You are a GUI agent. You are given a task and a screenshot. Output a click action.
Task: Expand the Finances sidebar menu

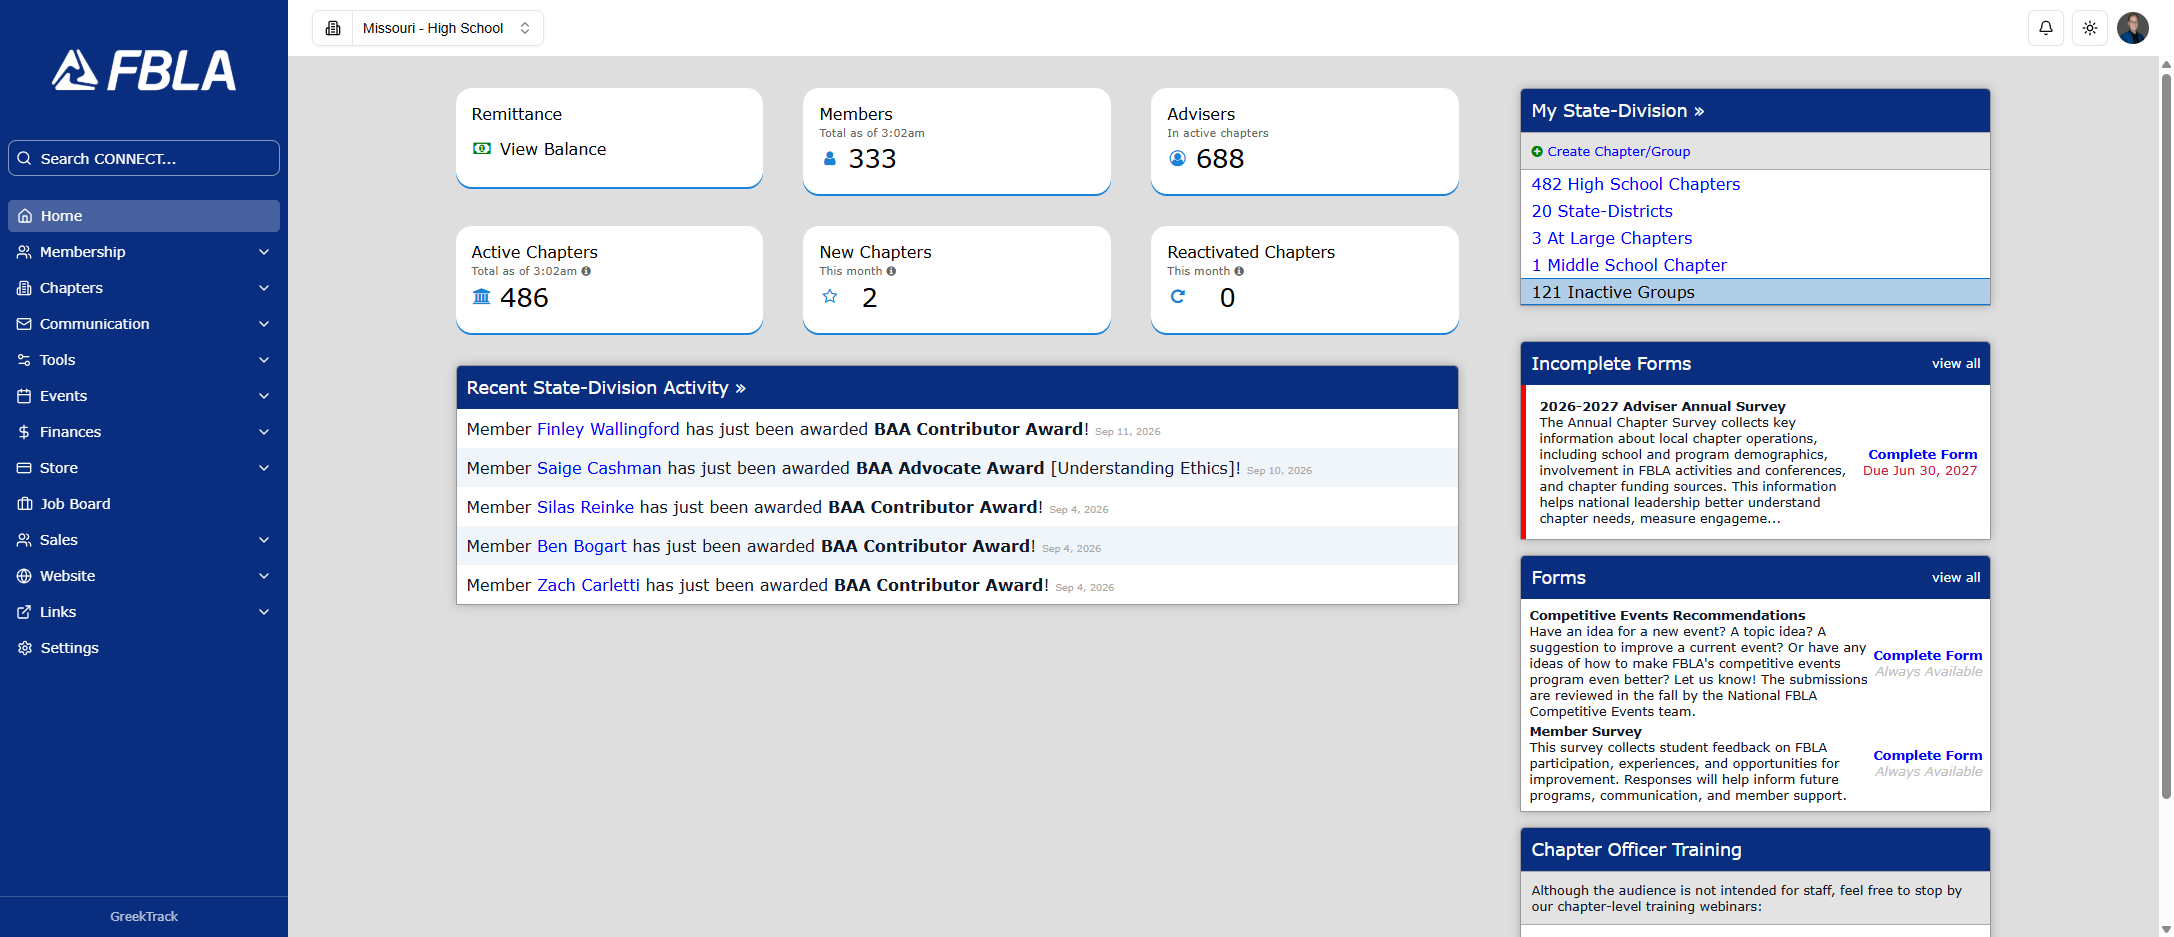tap(144, 432)
